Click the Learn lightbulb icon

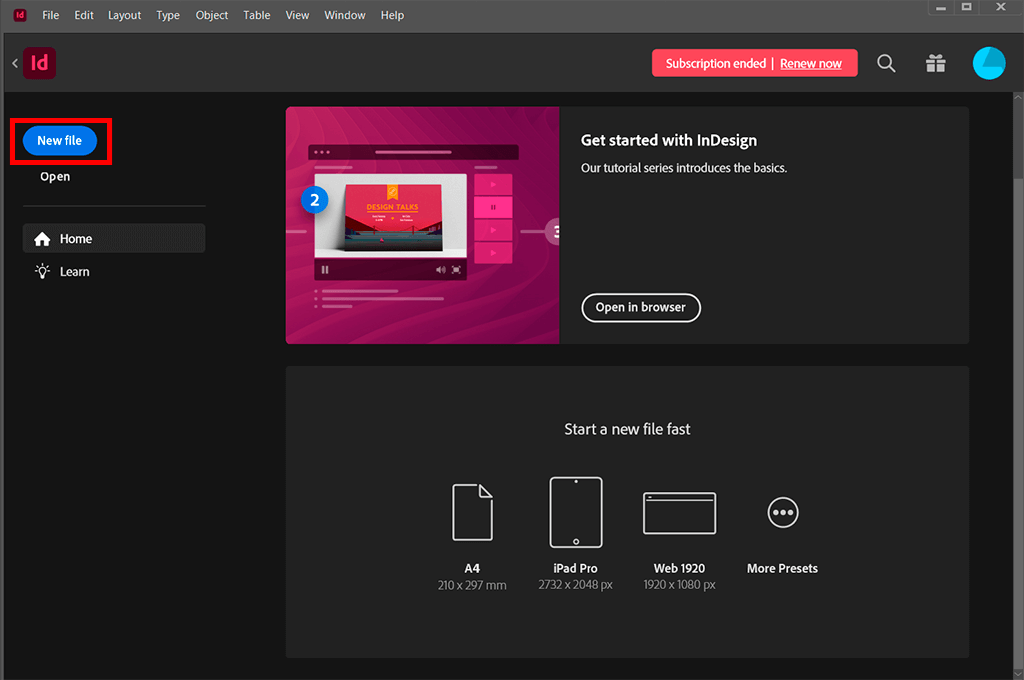tap(42, 272)
